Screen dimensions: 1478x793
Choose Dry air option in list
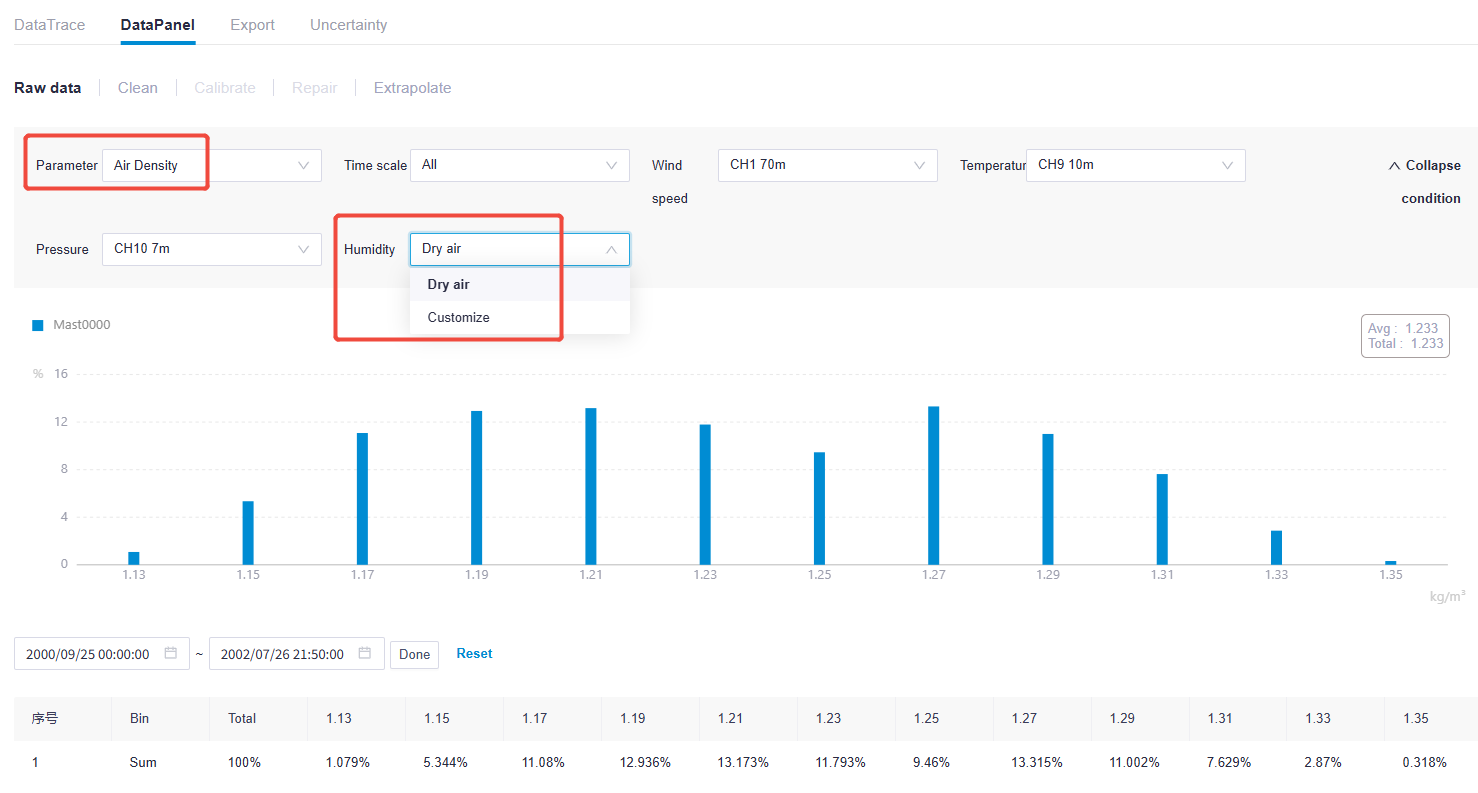(449, 285)
